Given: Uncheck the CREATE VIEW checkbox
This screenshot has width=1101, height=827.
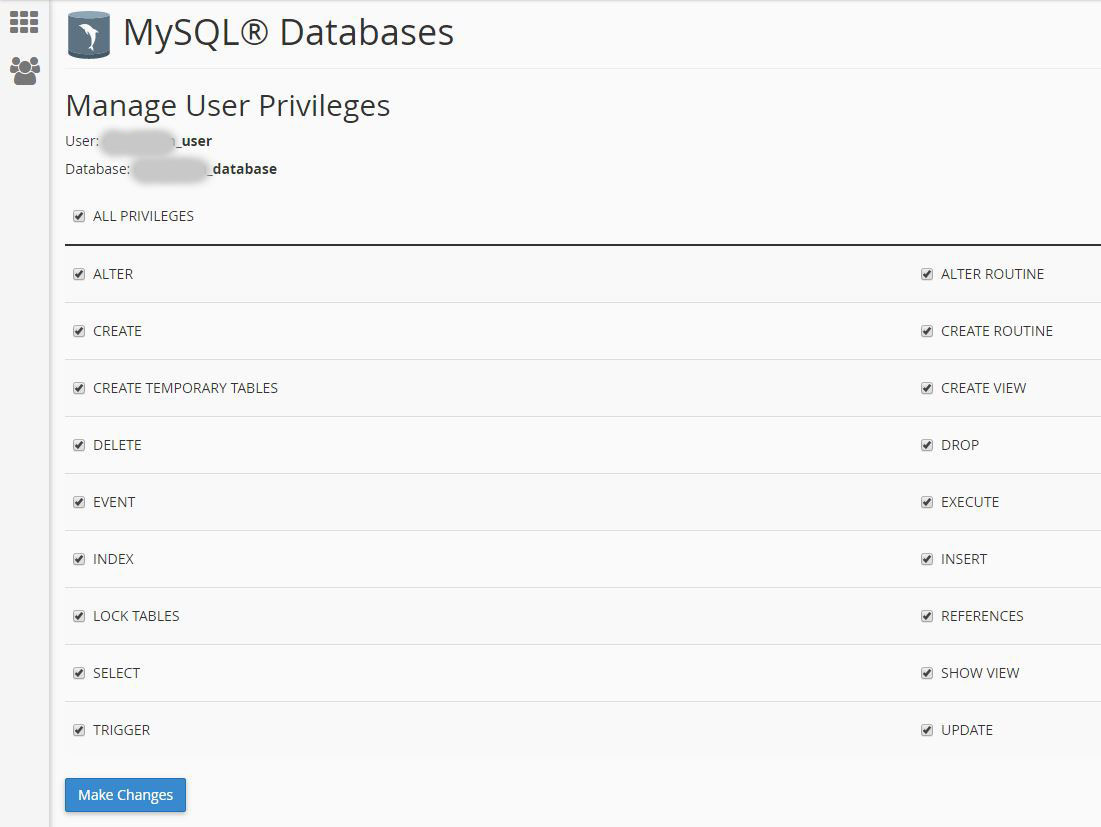Looking at the screenshot, I should (927, 388).
